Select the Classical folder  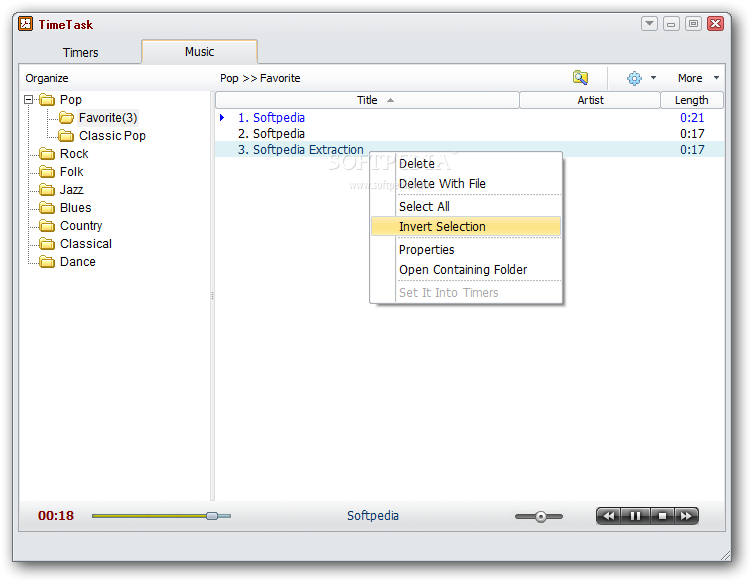(x=86, y=244)
